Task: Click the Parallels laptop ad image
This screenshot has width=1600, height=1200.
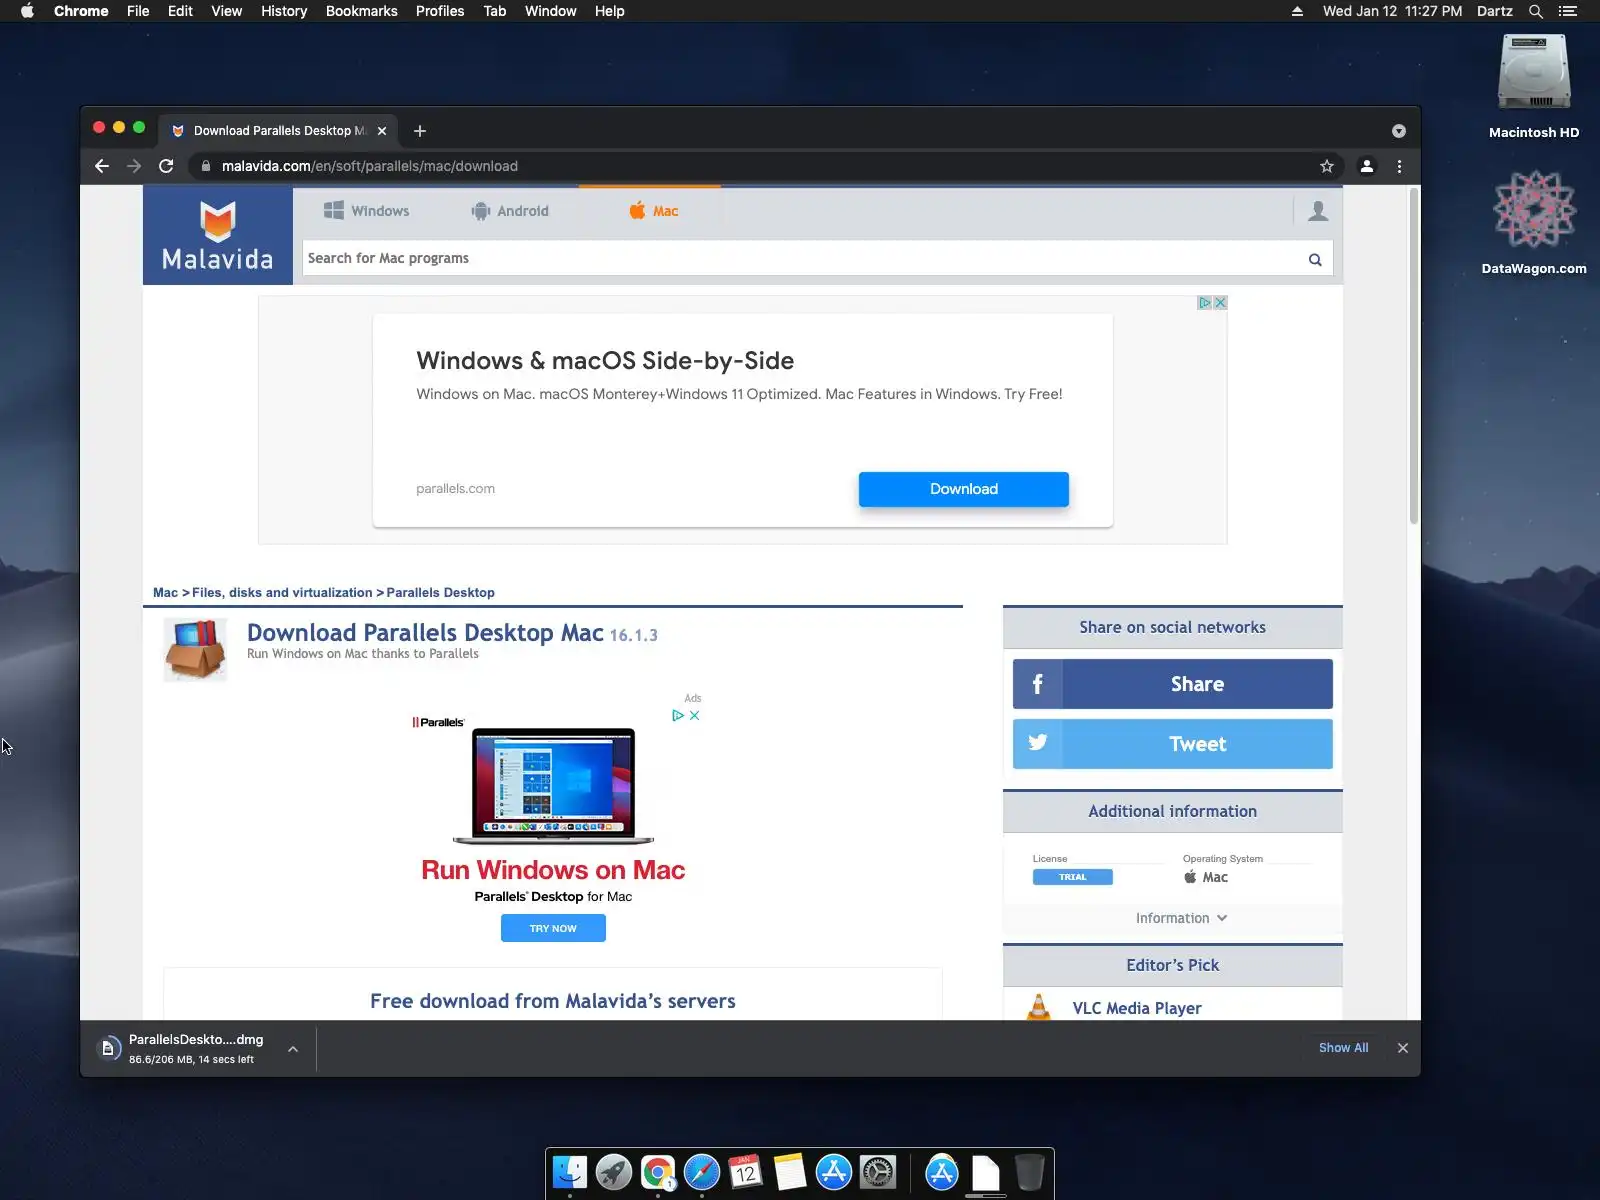Action: click(x=553, y=786)
